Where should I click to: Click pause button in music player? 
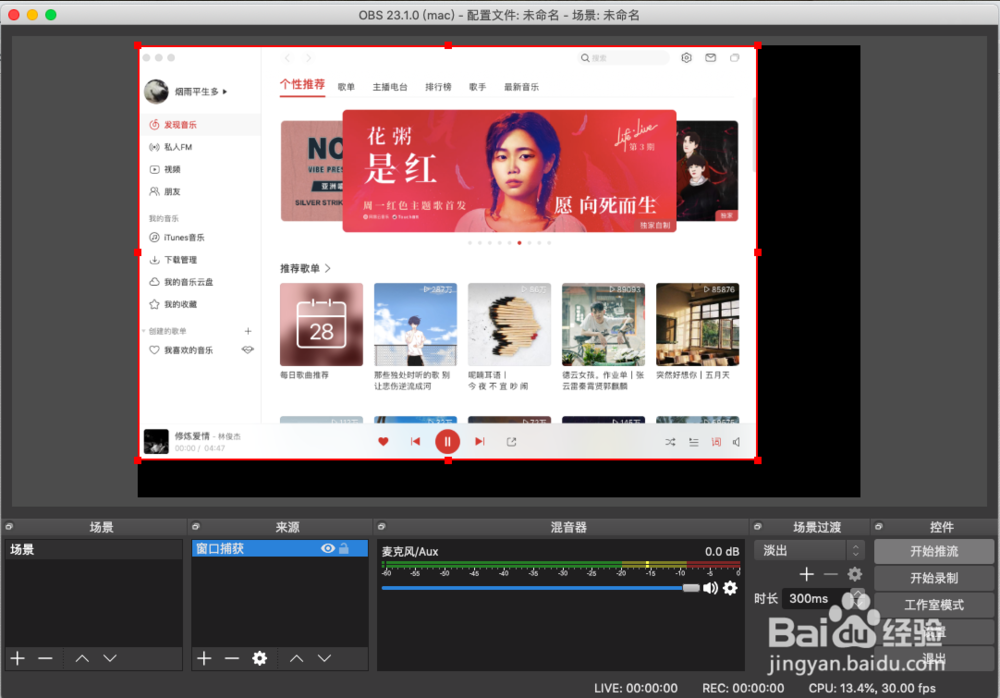click(448, 442)
